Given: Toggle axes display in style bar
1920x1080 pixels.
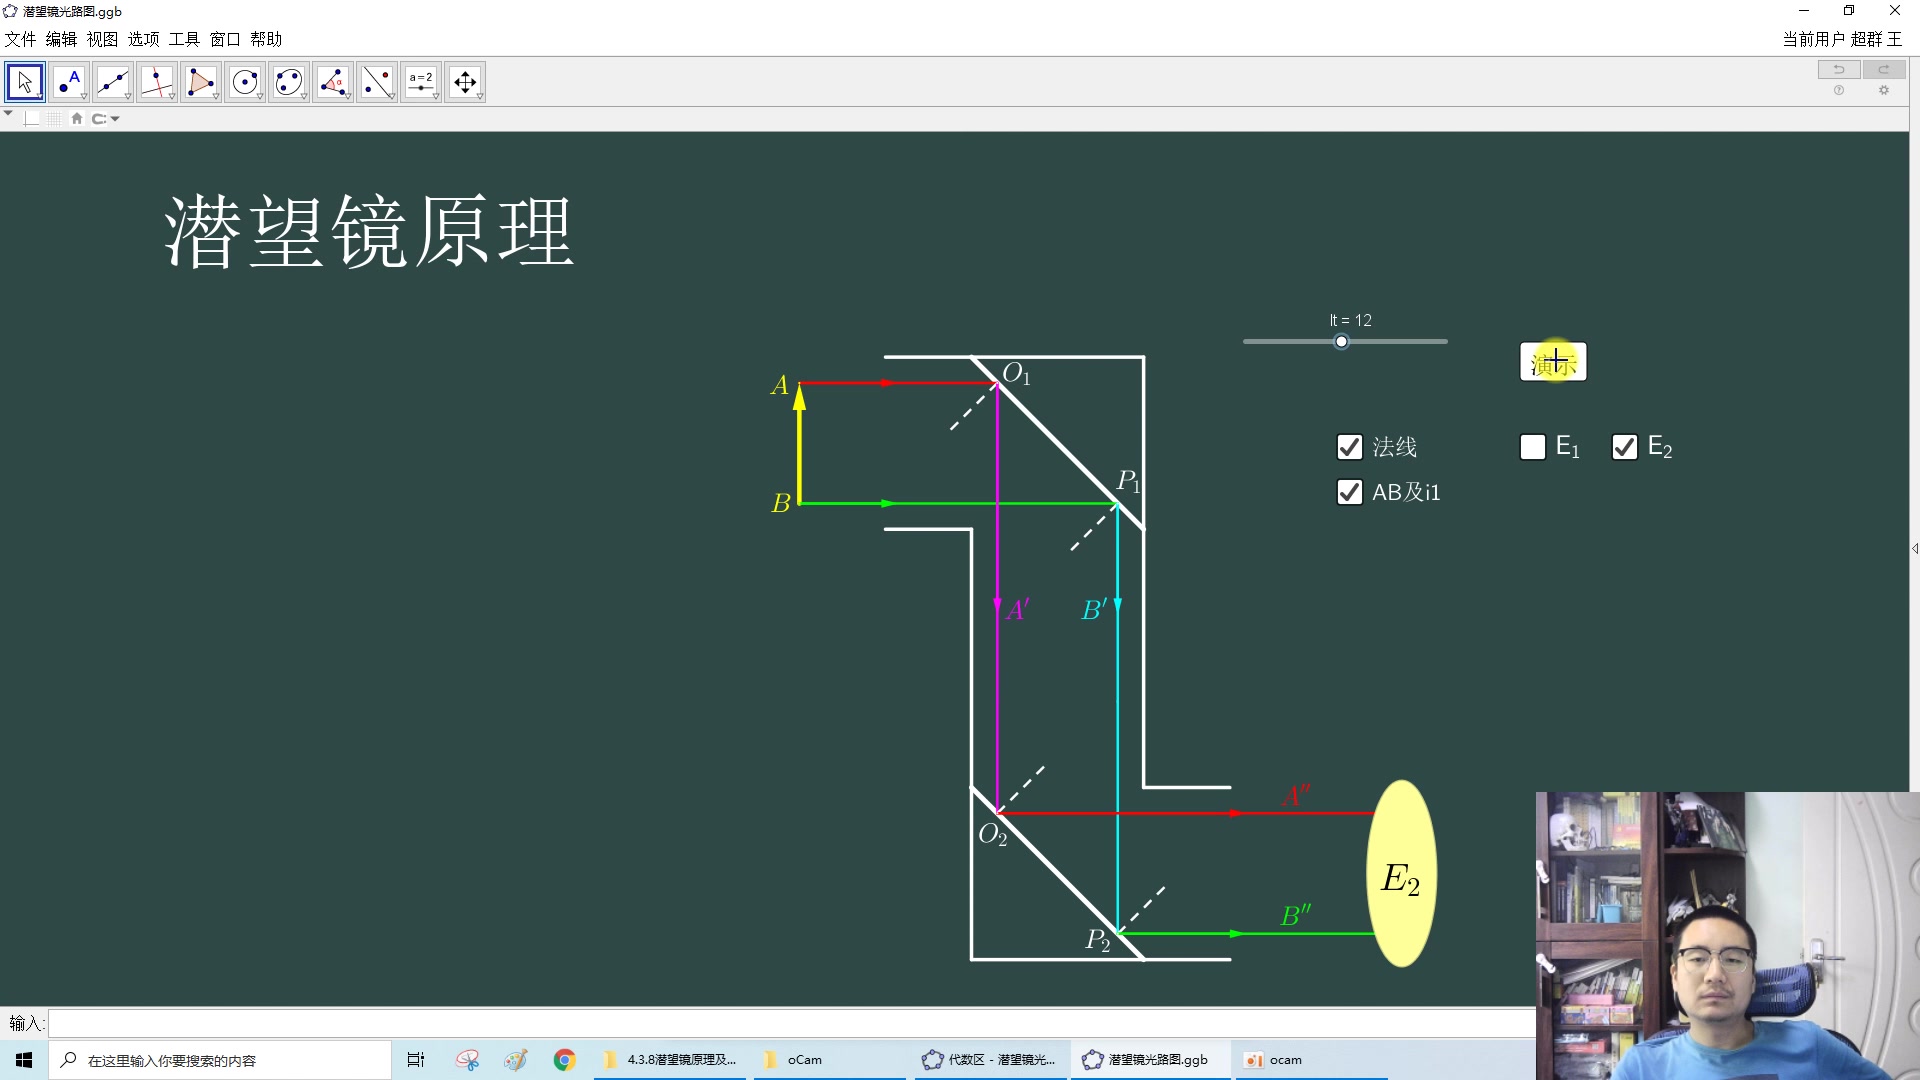Looking at the screenshot, I should pyautogui.click(x=32, y=118).
